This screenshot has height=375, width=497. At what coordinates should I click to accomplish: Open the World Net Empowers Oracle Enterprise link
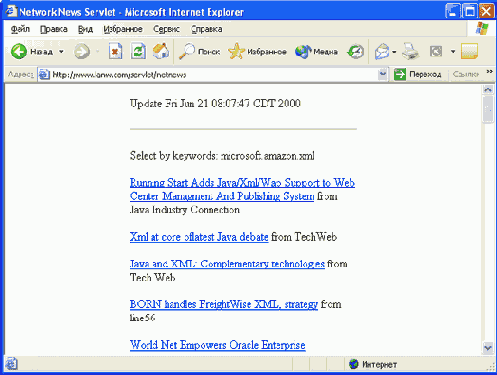click(217, 345)
